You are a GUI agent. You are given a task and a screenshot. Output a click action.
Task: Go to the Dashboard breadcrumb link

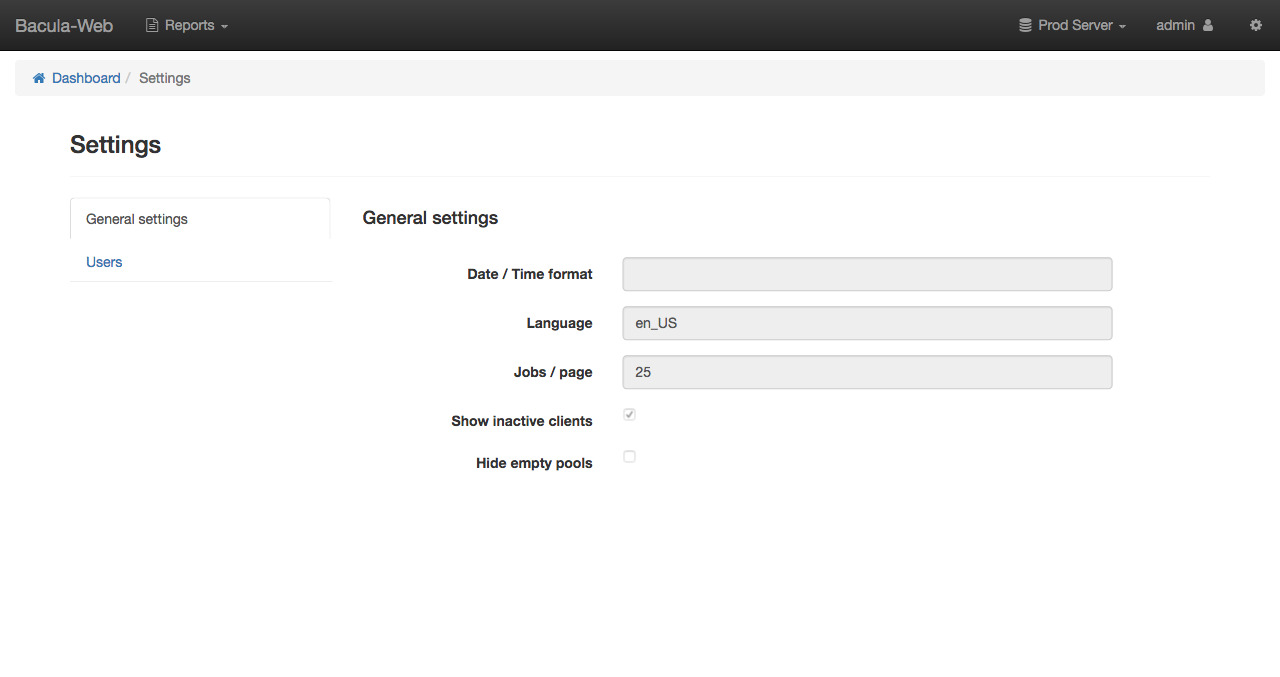click(86, 78)
